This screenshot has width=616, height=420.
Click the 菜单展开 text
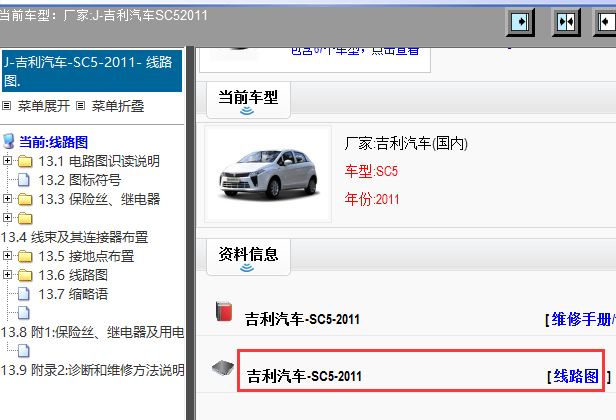click(x=44, y=106)
